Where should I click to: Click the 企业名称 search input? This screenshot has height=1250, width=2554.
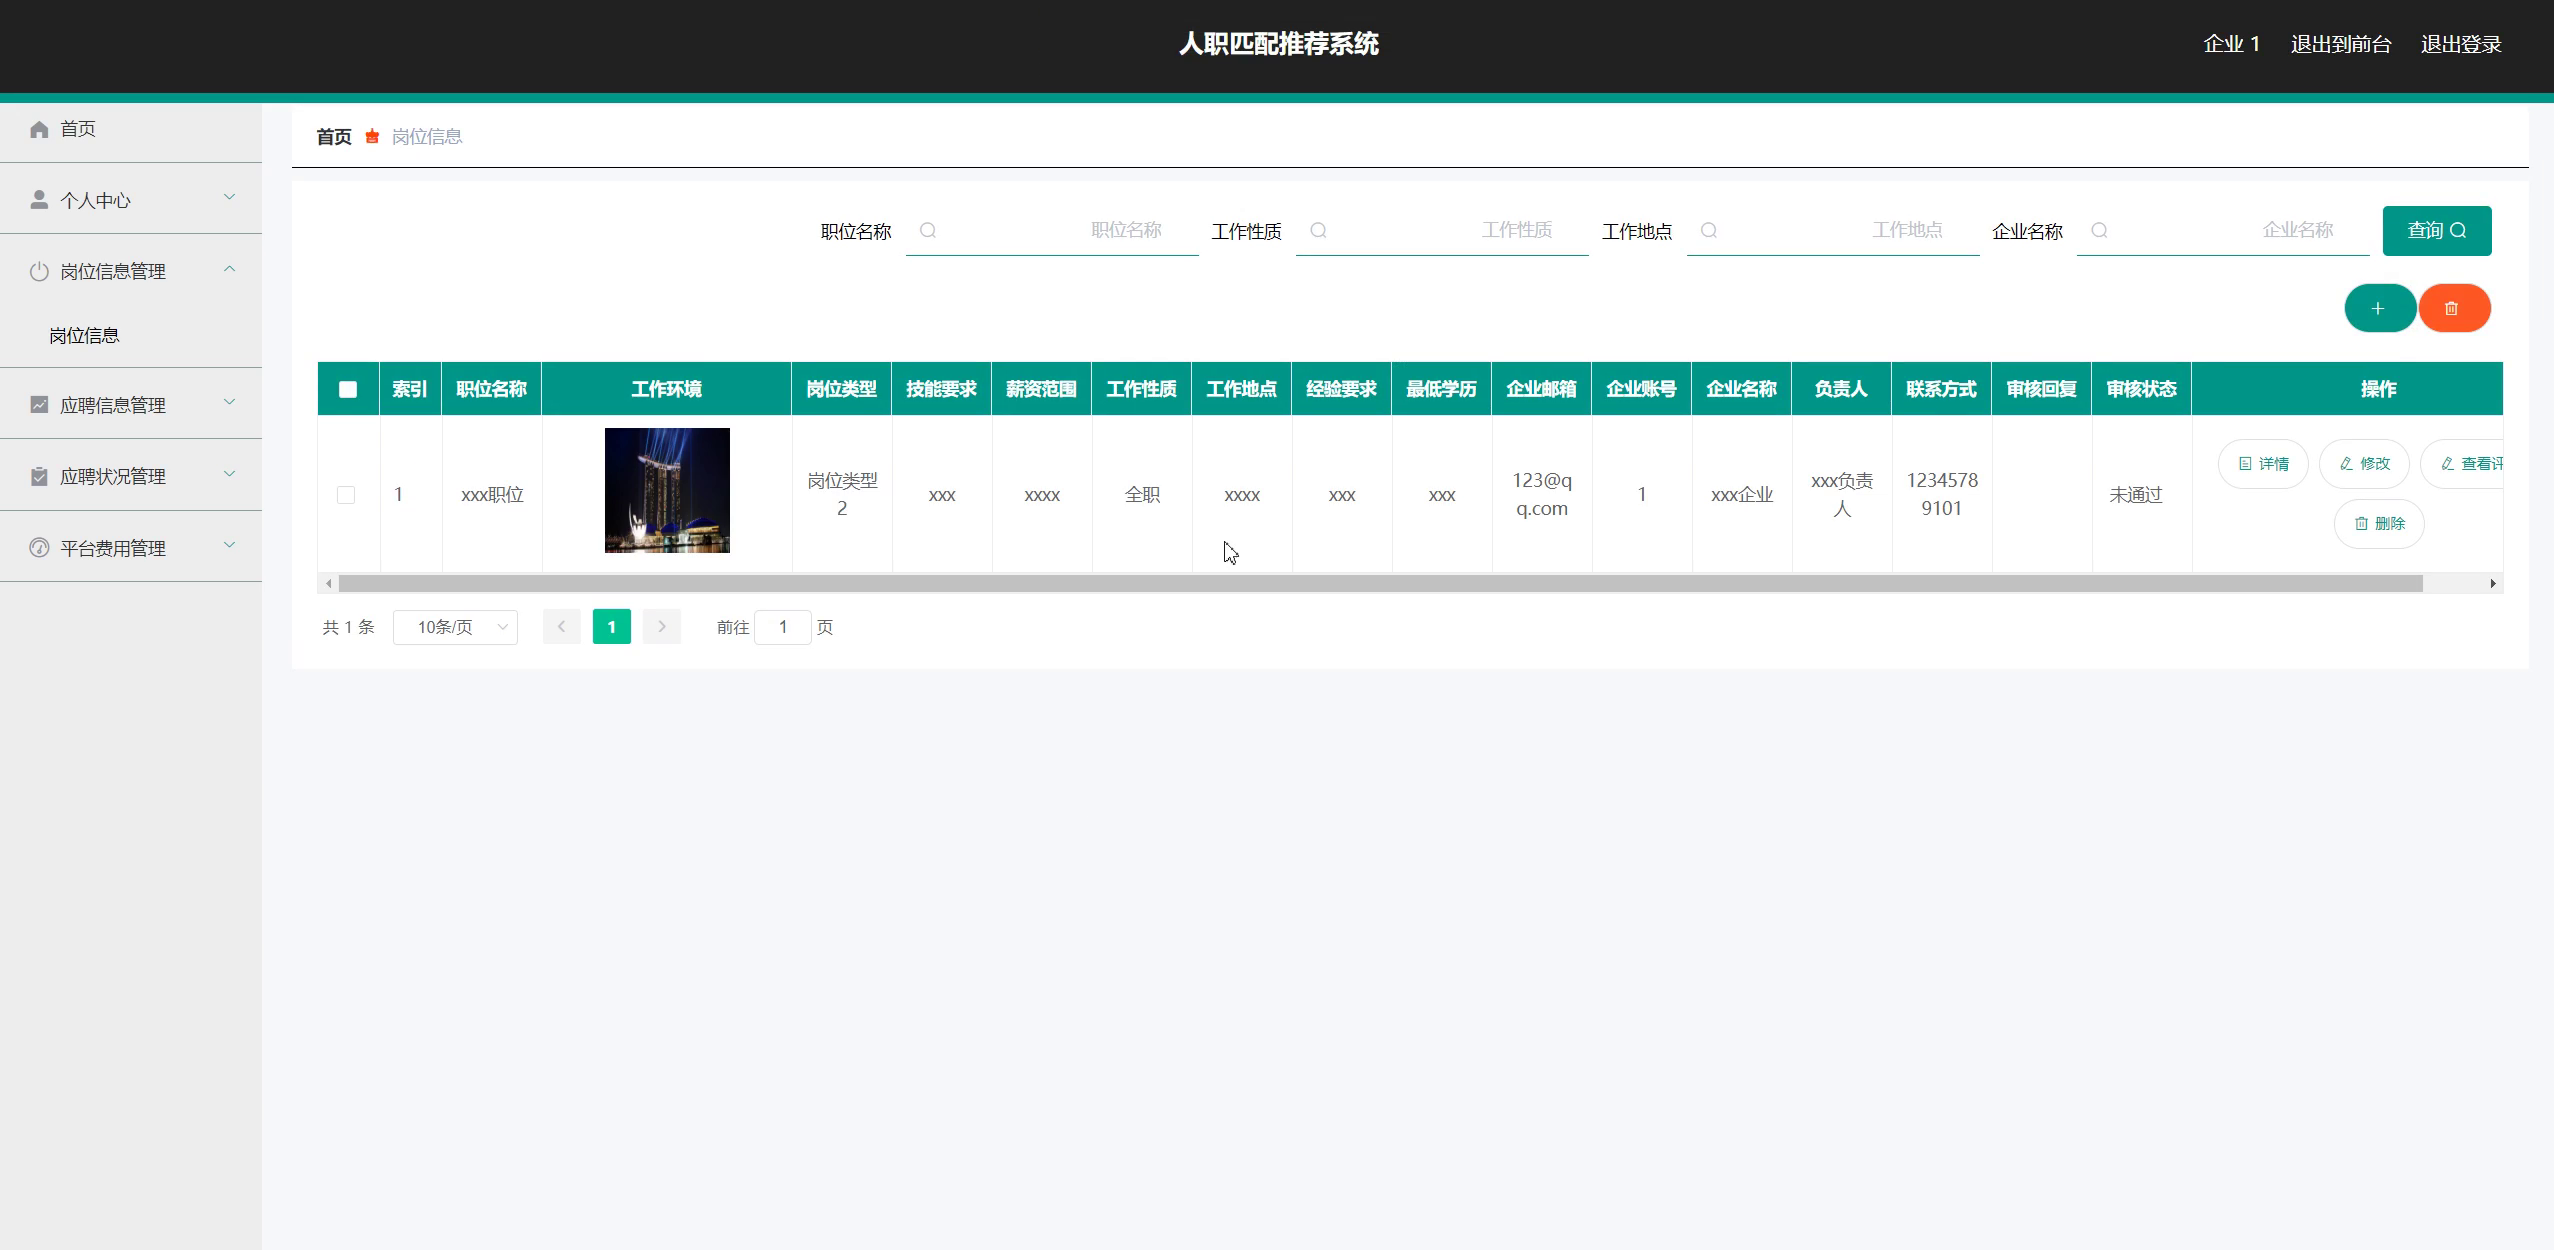coord(2223,231)
